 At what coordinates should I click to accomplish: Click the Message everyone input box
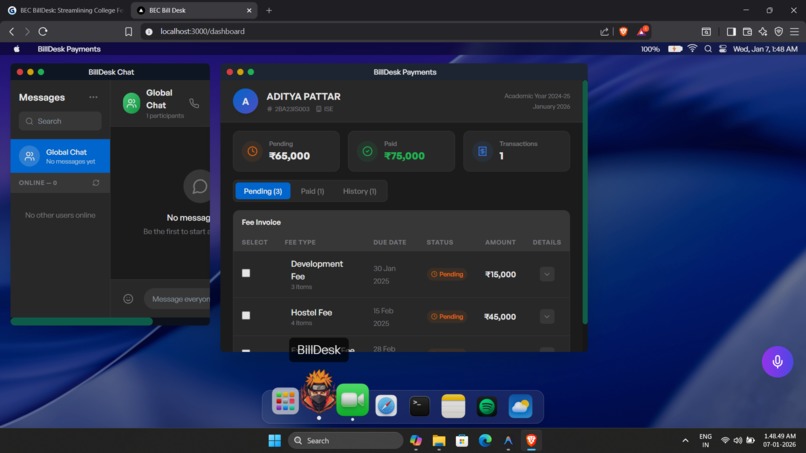[177, 299]
